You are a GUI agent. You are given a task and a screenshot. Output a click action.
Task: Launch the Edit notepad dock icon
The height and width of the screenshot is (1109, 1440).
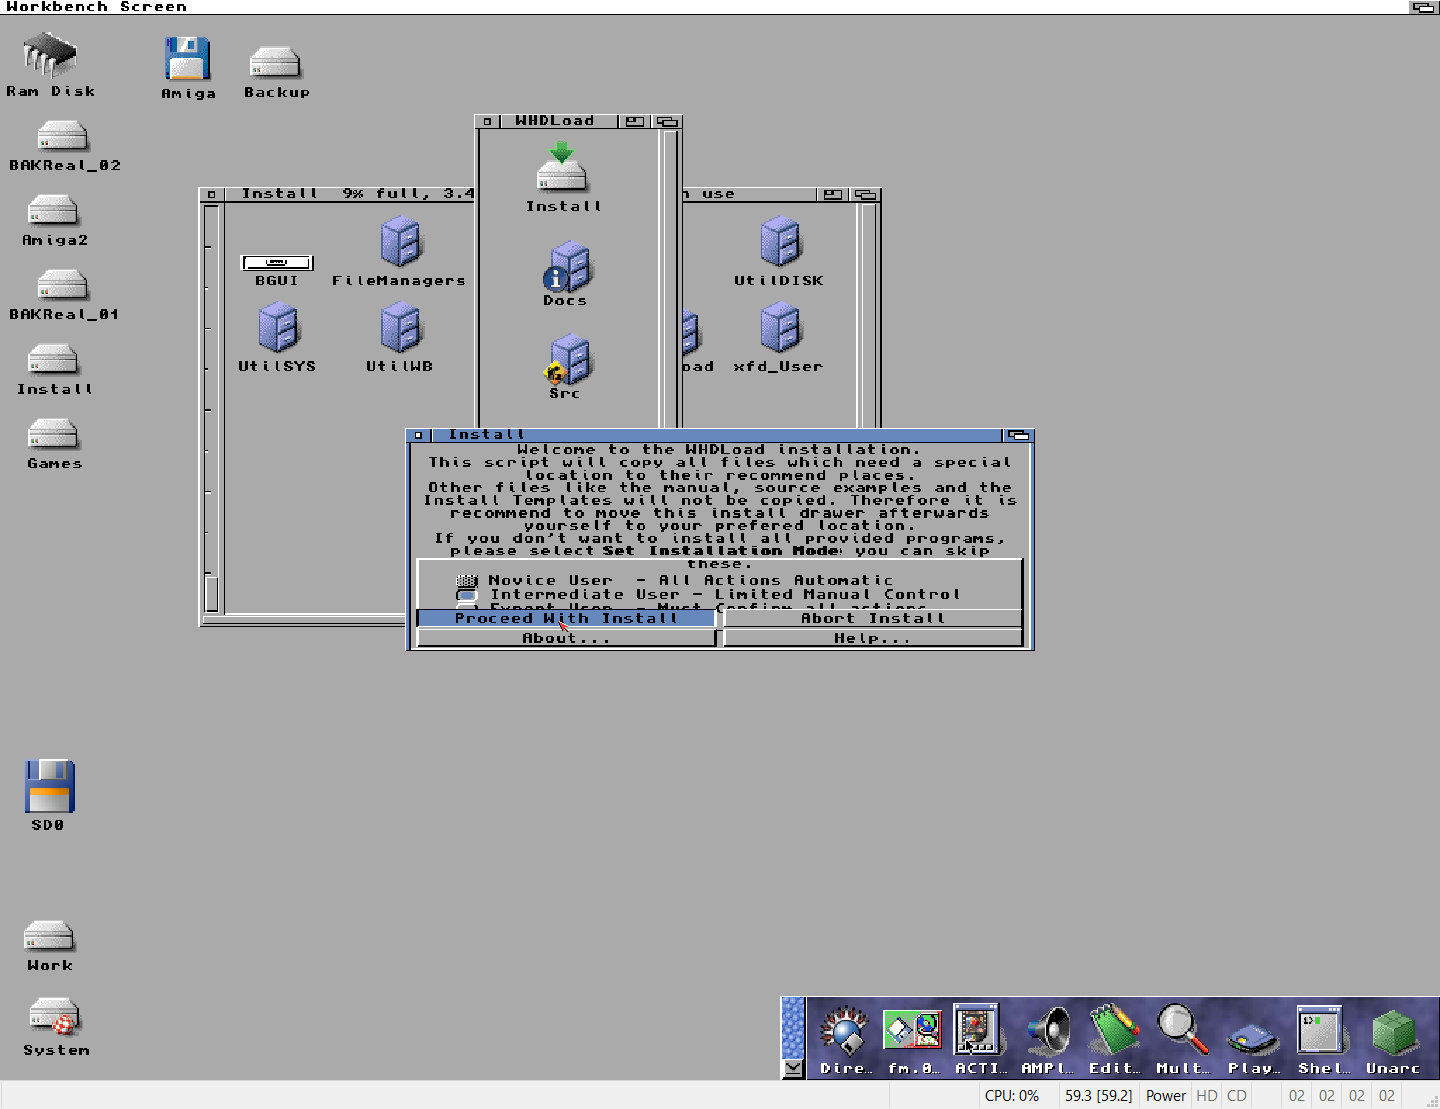pos(1114,1030)
